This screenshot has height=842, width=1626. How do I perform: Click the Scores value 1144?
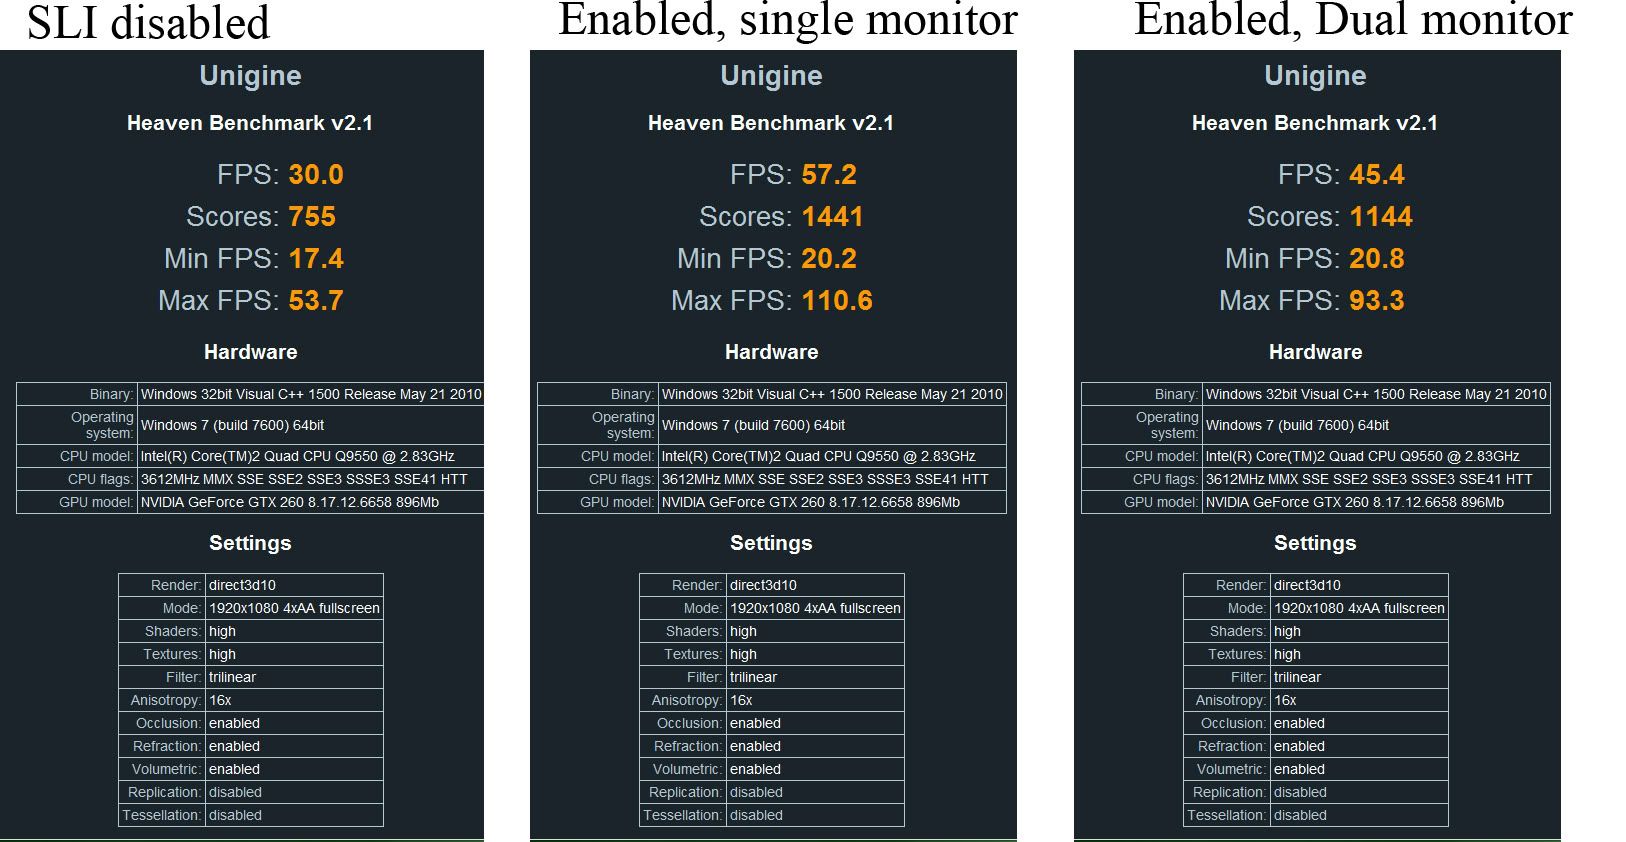click(x=1381, y=216)
